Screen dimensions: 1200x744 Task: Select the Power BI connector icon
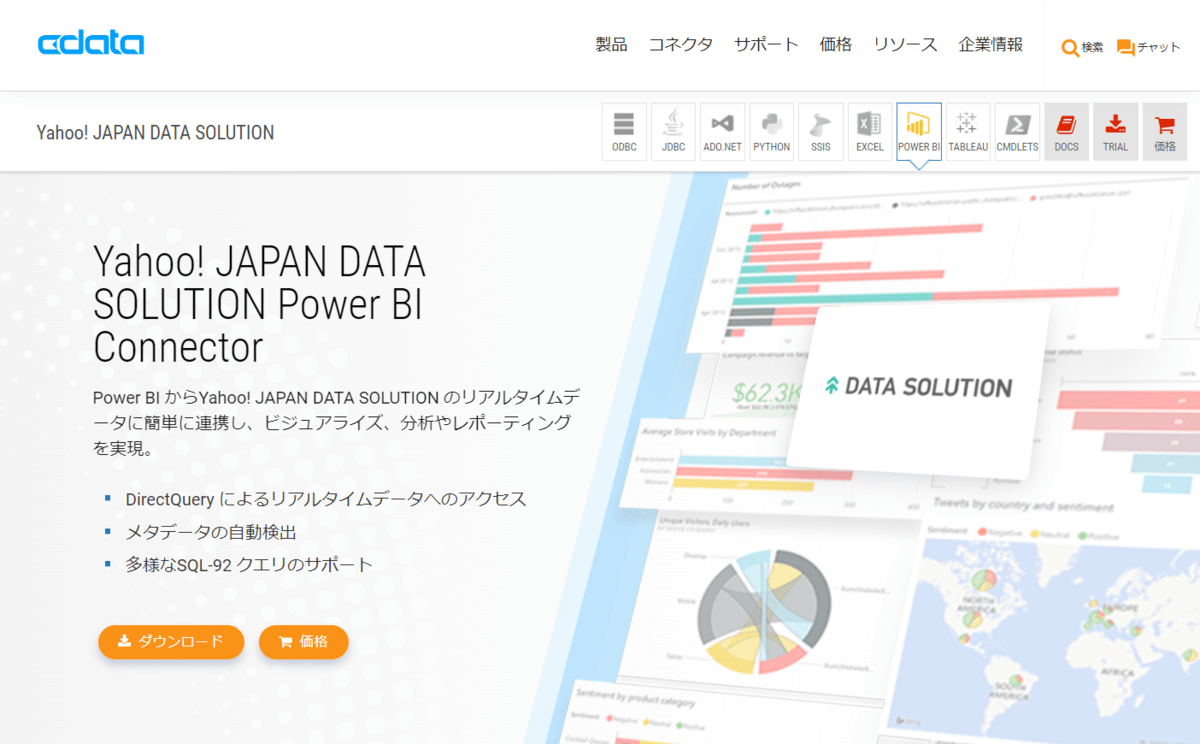tap(918, 132)
